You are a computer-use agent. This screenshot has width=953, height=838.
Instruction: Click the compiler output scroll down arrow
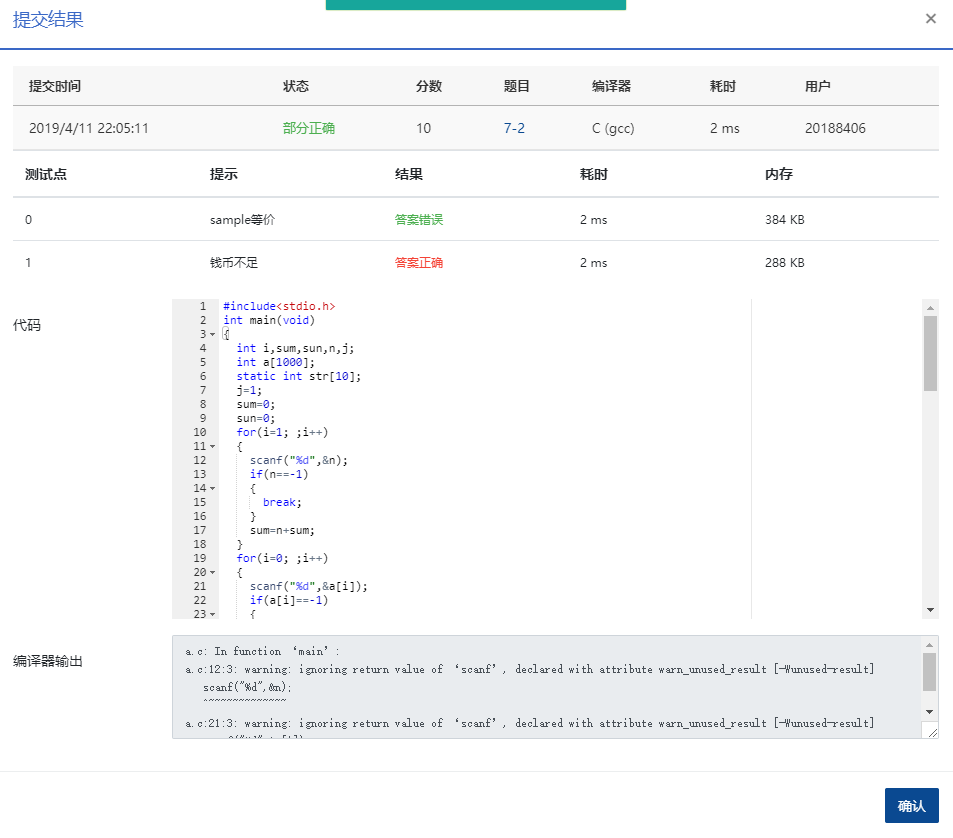coord(929,712)
